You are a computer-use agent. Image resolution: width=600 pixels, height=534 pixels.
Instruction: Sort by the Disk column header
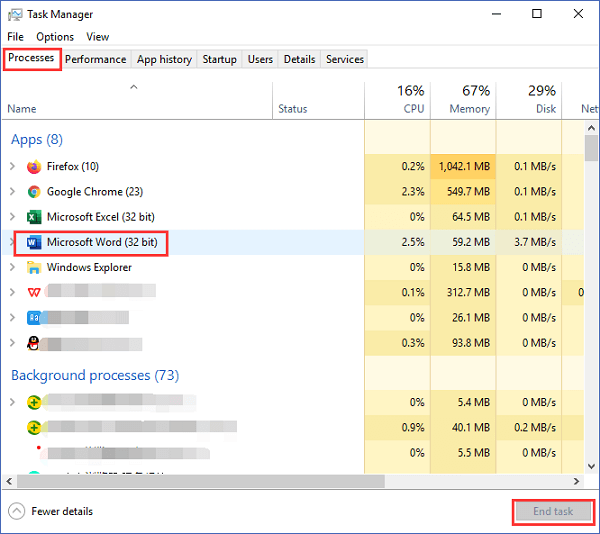point(529,100)
